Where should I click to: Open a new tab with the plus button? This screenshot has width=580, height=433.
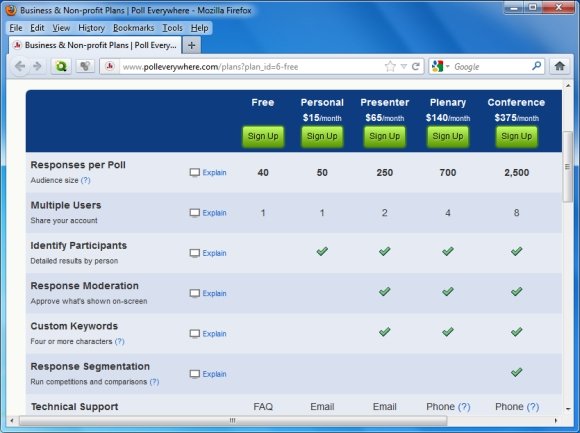point(192,45)
